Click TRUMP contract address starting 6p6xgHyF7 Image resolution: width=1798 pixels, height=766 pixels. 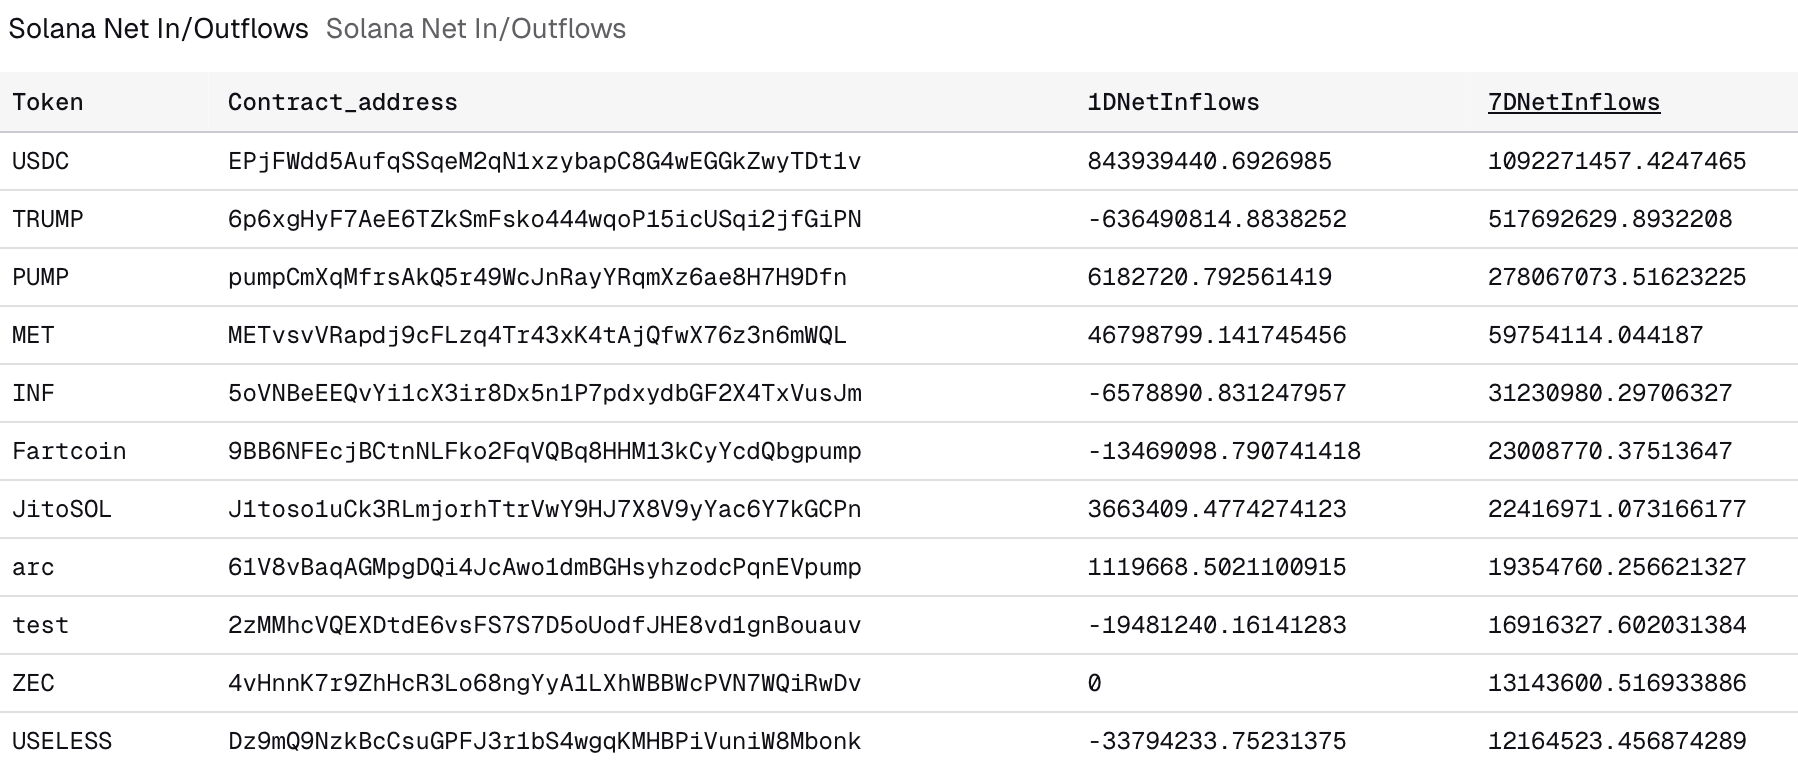(545, 219)
